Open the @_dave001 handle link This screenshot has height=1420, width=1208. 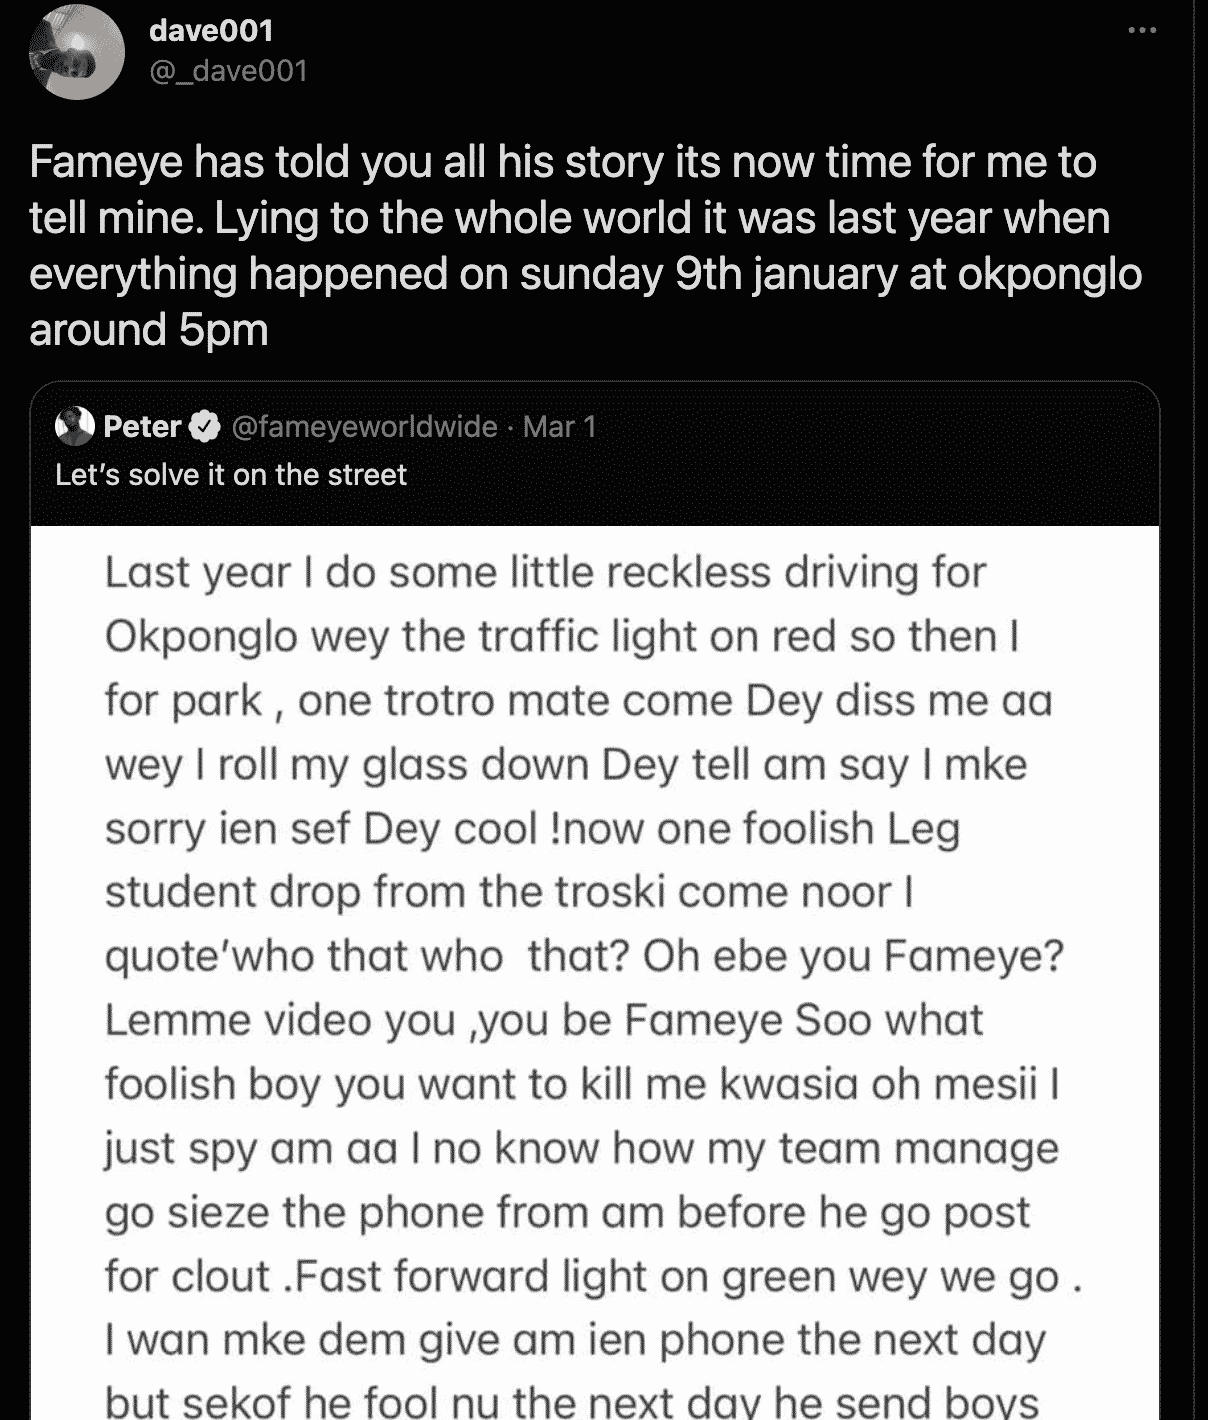coord(228,71)
